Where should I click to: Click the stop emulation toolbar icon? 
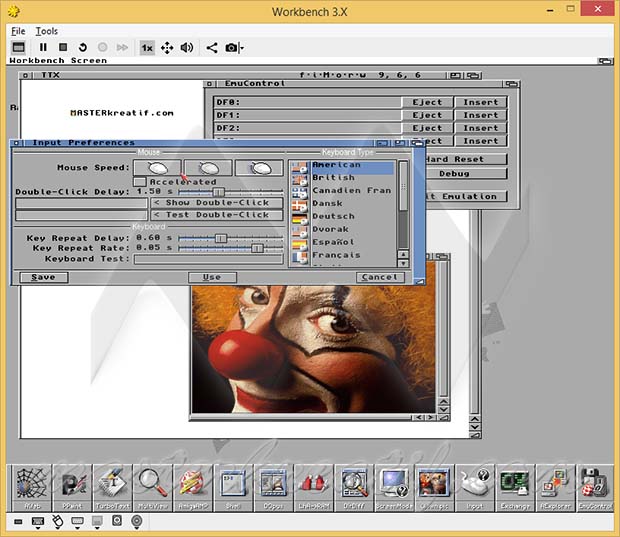(63, 47)
